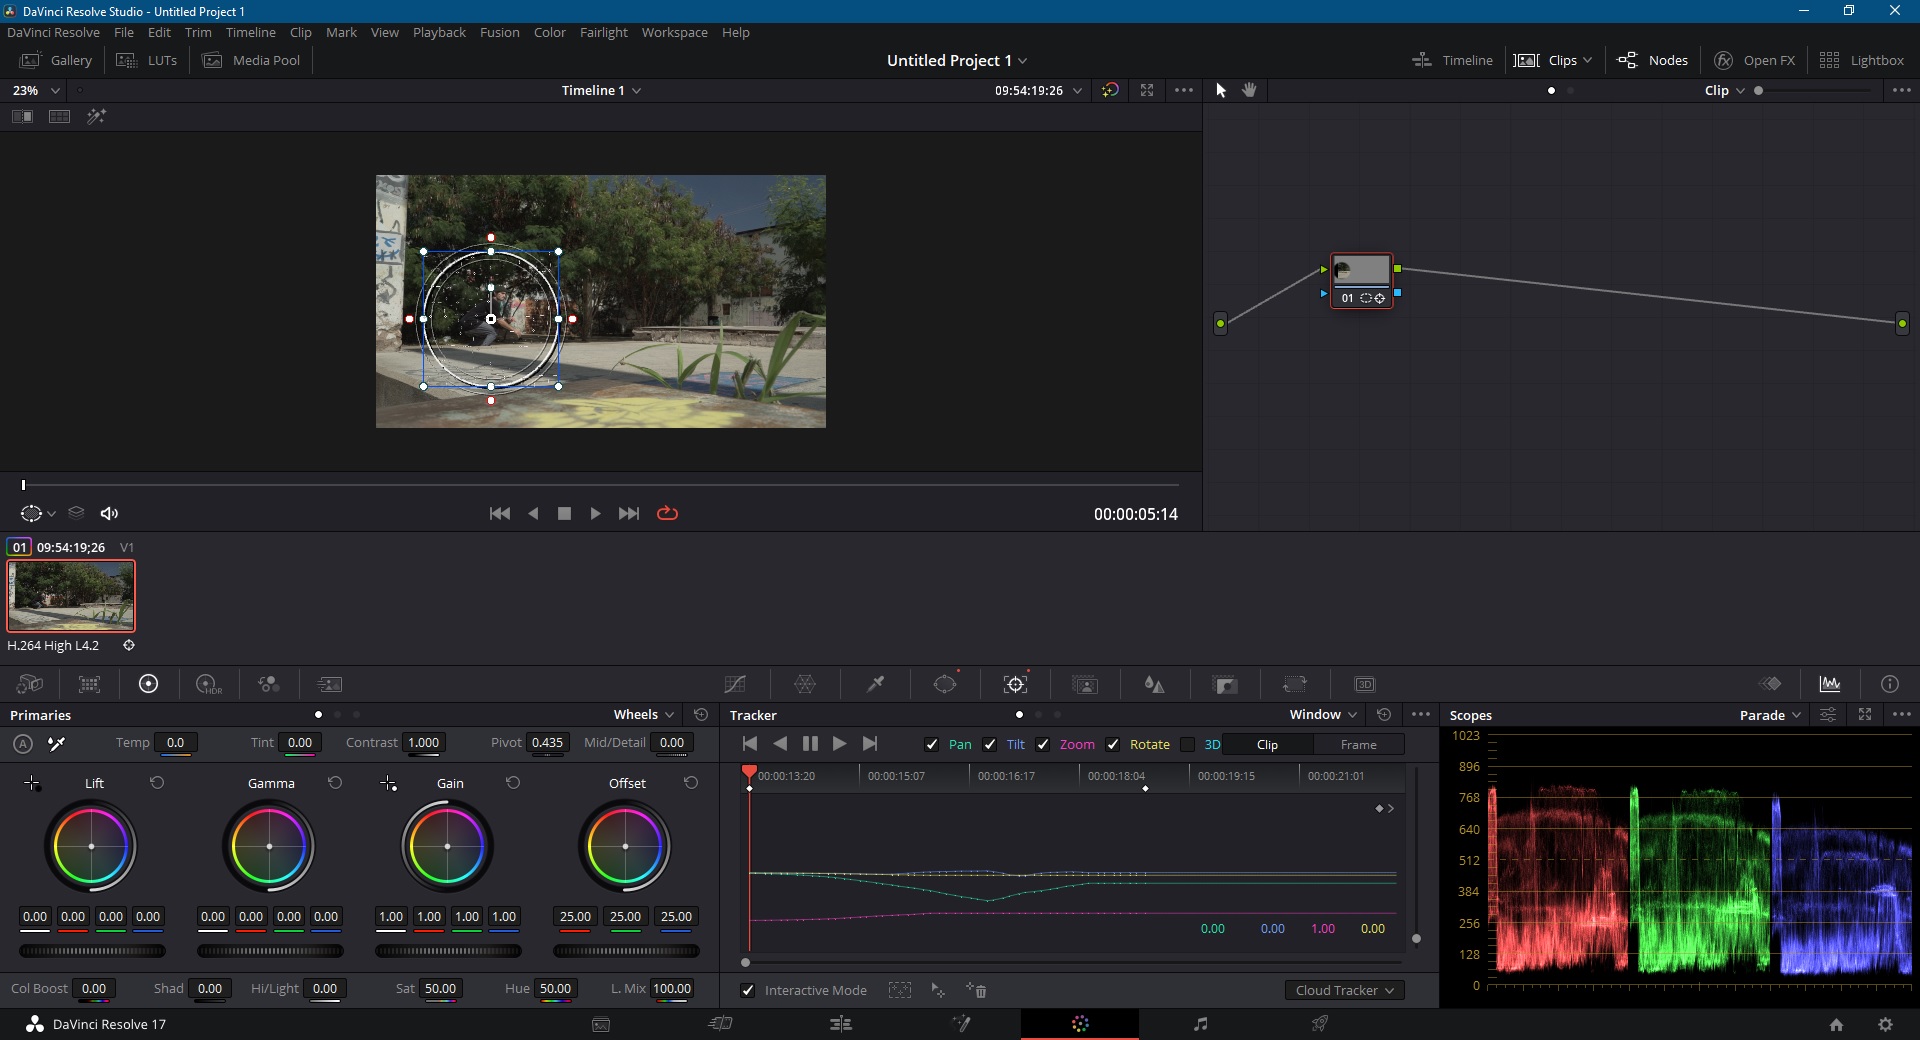Image resolution: width=1920 pixels, height=1040 pixels.
Task: Click the Contrast value field
Action: (x=423, y=742)
